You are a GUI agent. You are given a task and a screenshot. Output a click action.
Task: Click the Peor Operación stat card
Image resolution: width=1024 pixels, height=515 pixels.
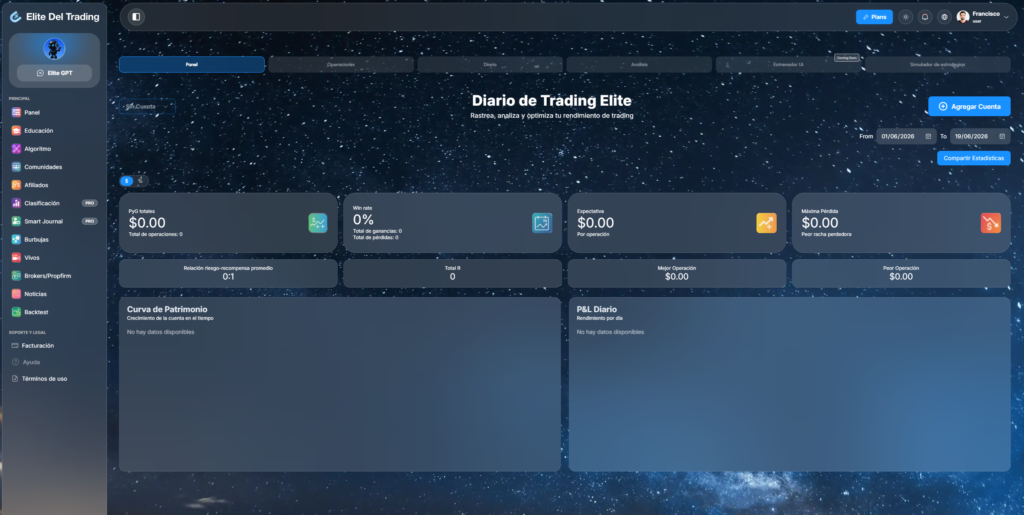(x=901, y=273)
